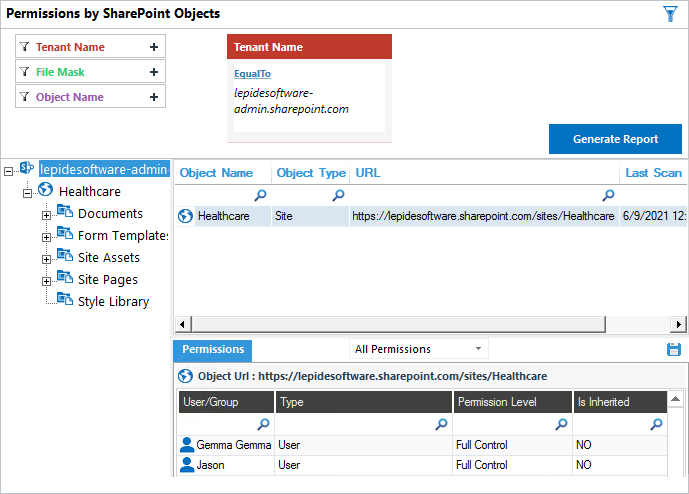
Task: Select Style Library tree item
Action: tap(113, 301)
